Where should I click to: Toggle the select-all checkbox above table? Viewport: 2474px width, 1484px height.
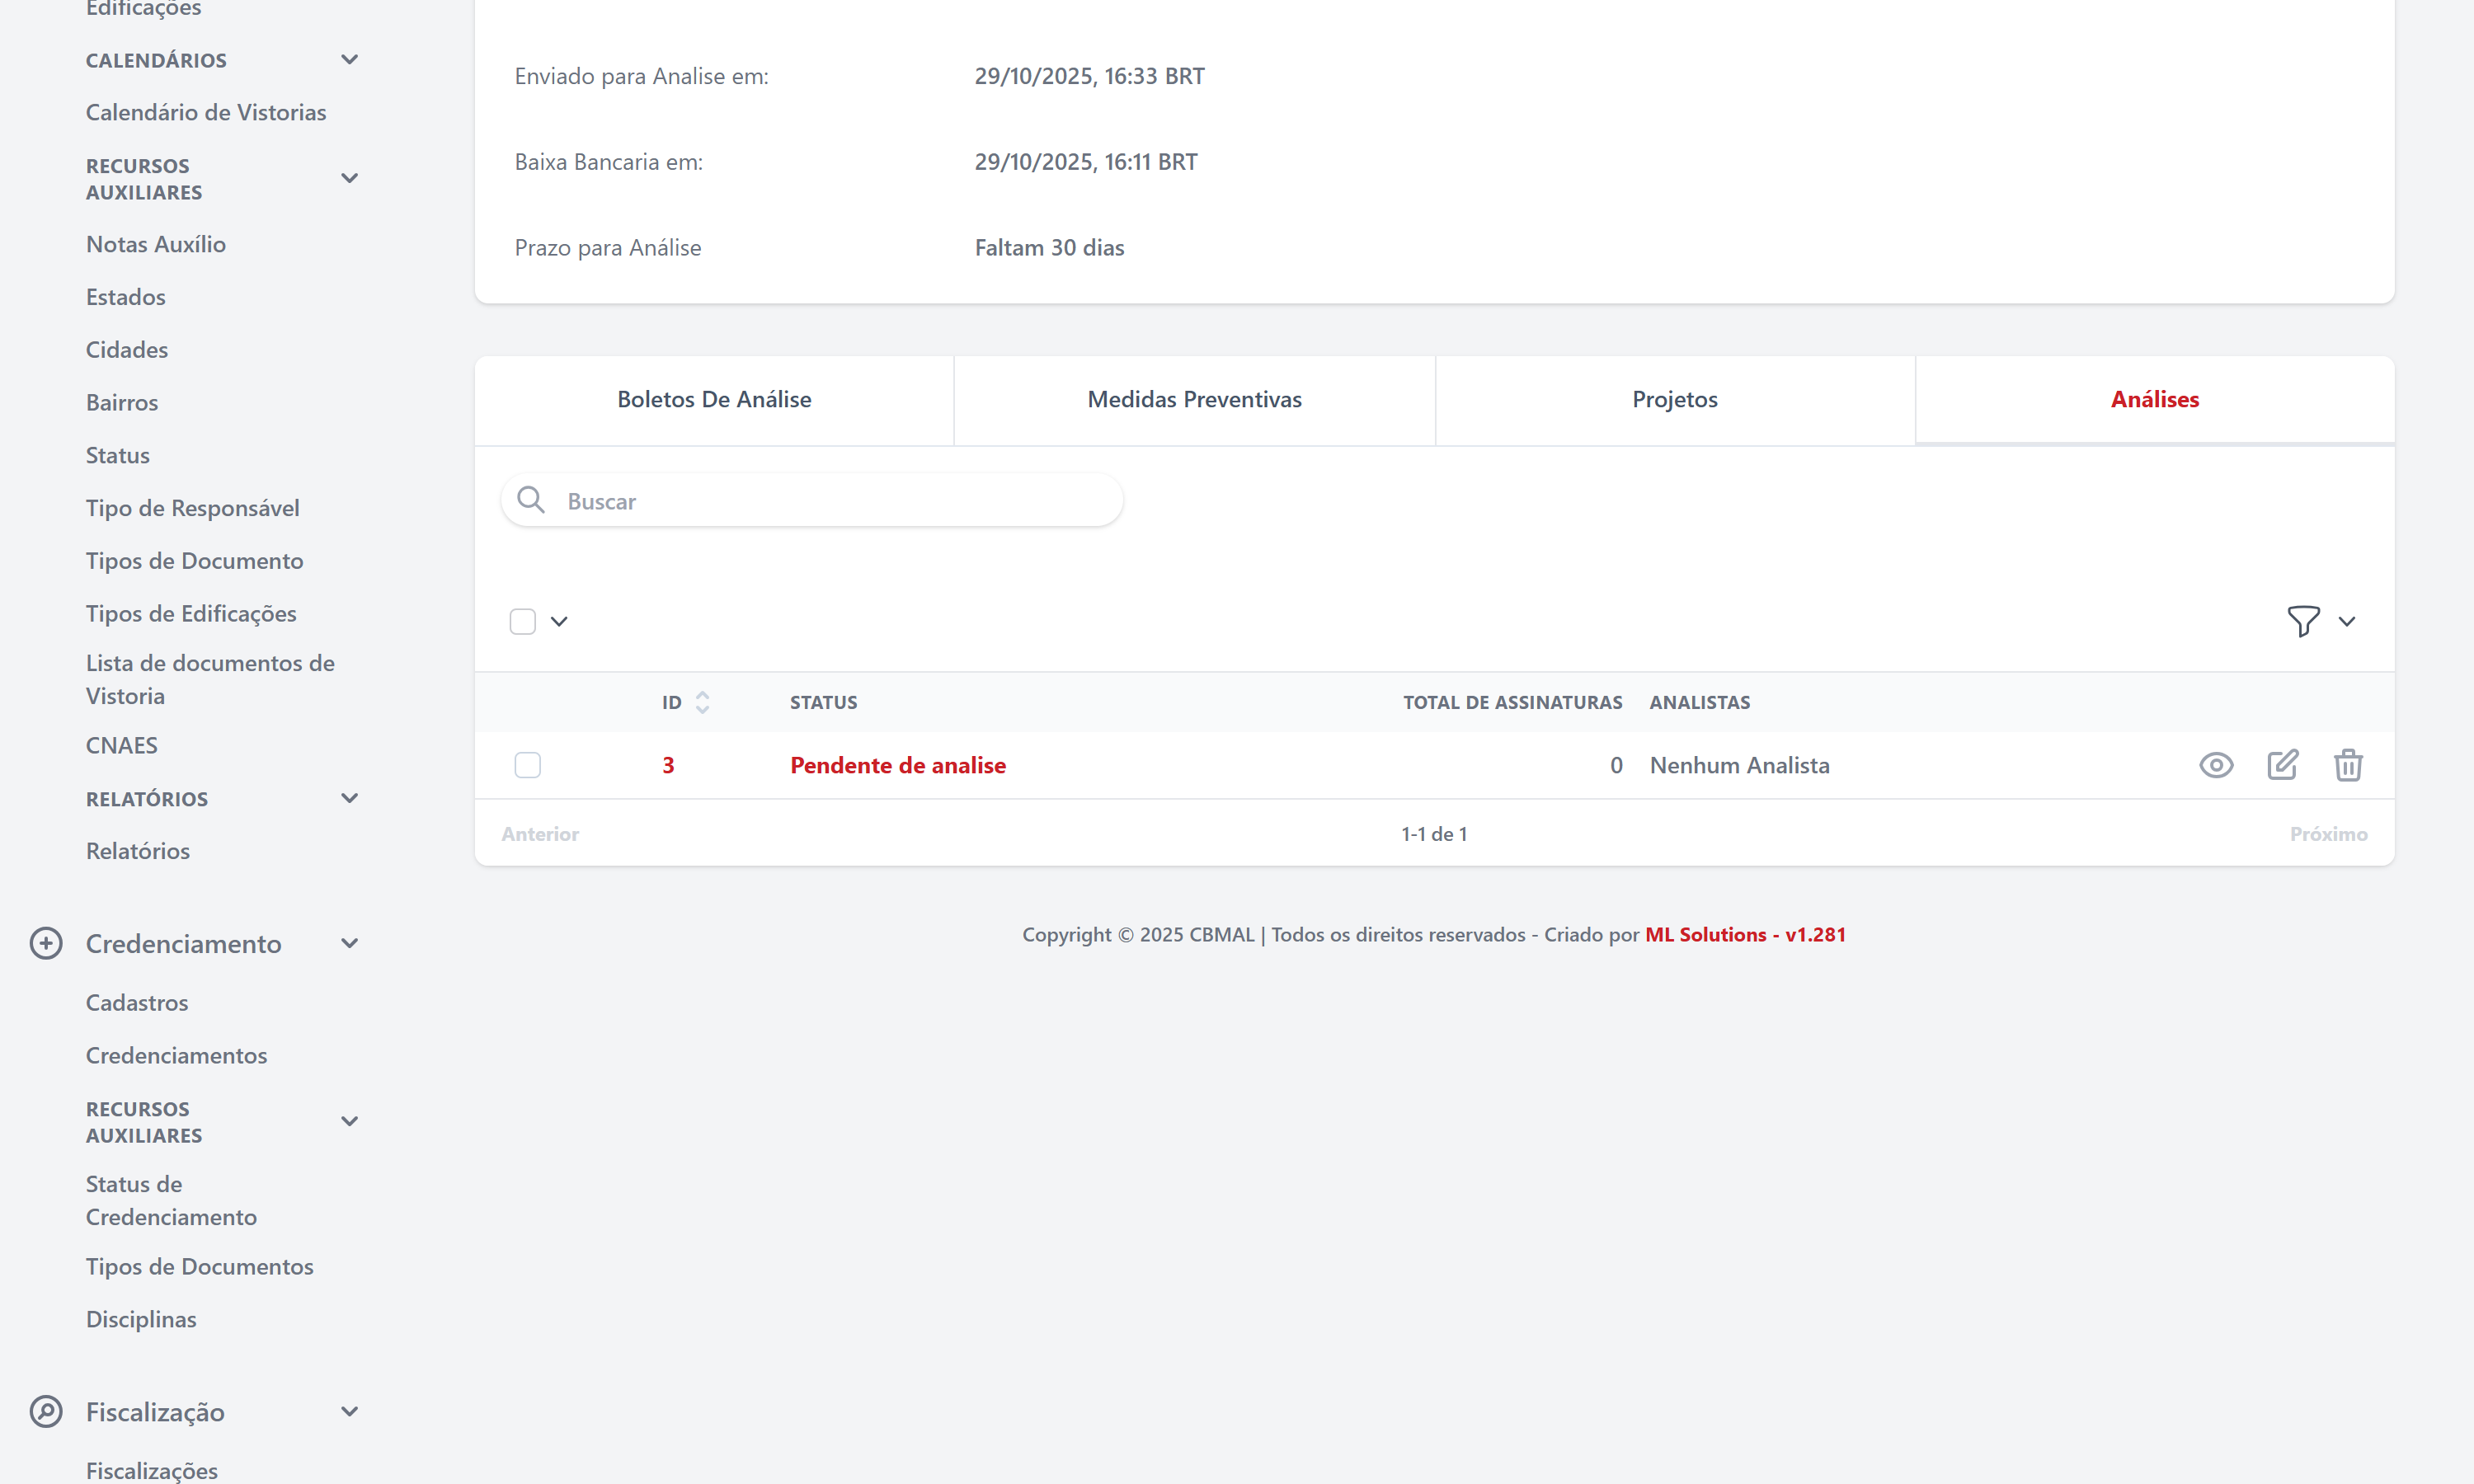(522, 621)
